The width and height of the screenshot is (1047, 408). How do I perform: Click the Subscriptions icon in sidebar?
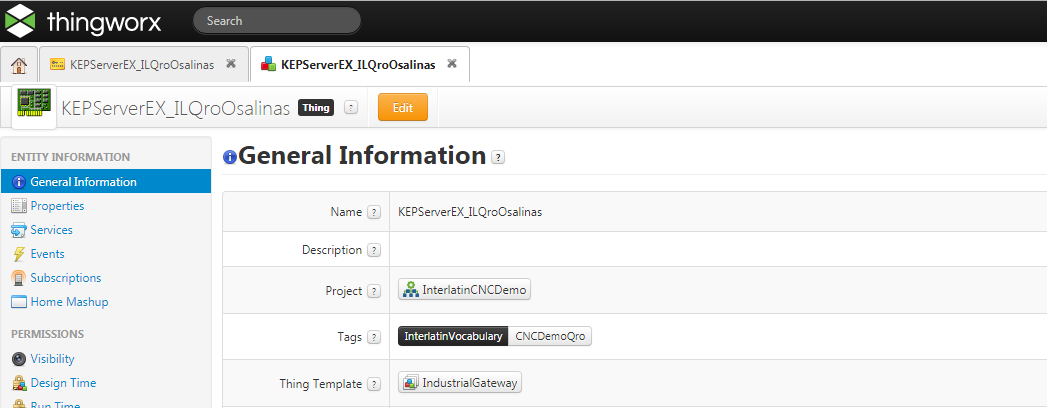pyautogui.click(x=19, y=278)
